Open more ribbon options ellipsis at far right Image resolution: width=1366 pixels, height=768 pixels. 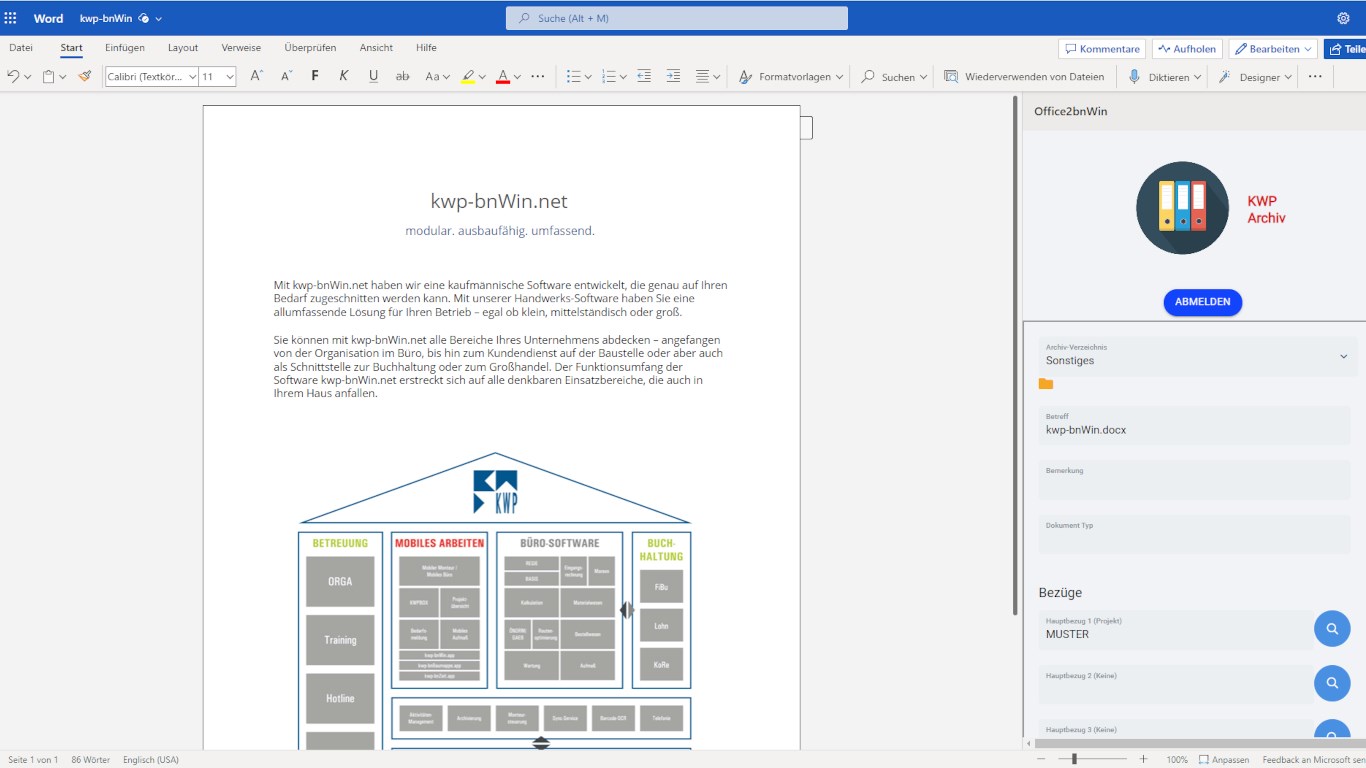click(x=1315, y=76)
